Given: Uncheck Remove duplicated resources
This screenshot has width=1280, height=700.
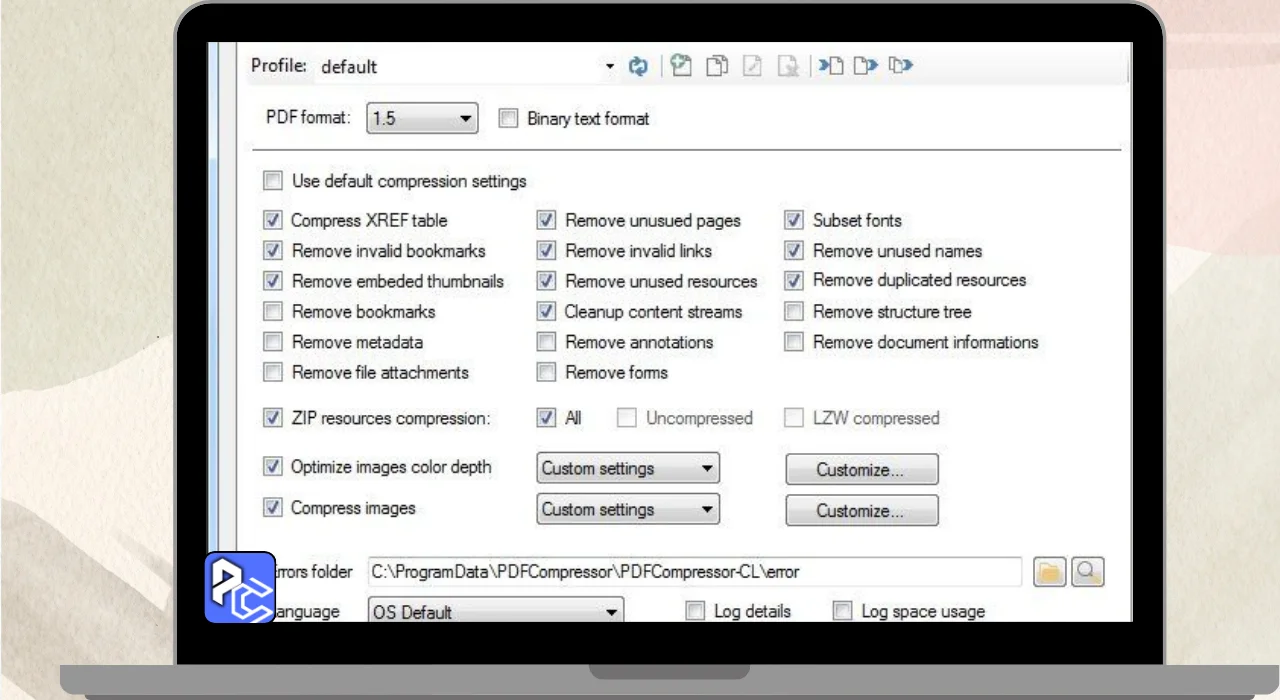Looking at the screenshot, I should (794, 280).
